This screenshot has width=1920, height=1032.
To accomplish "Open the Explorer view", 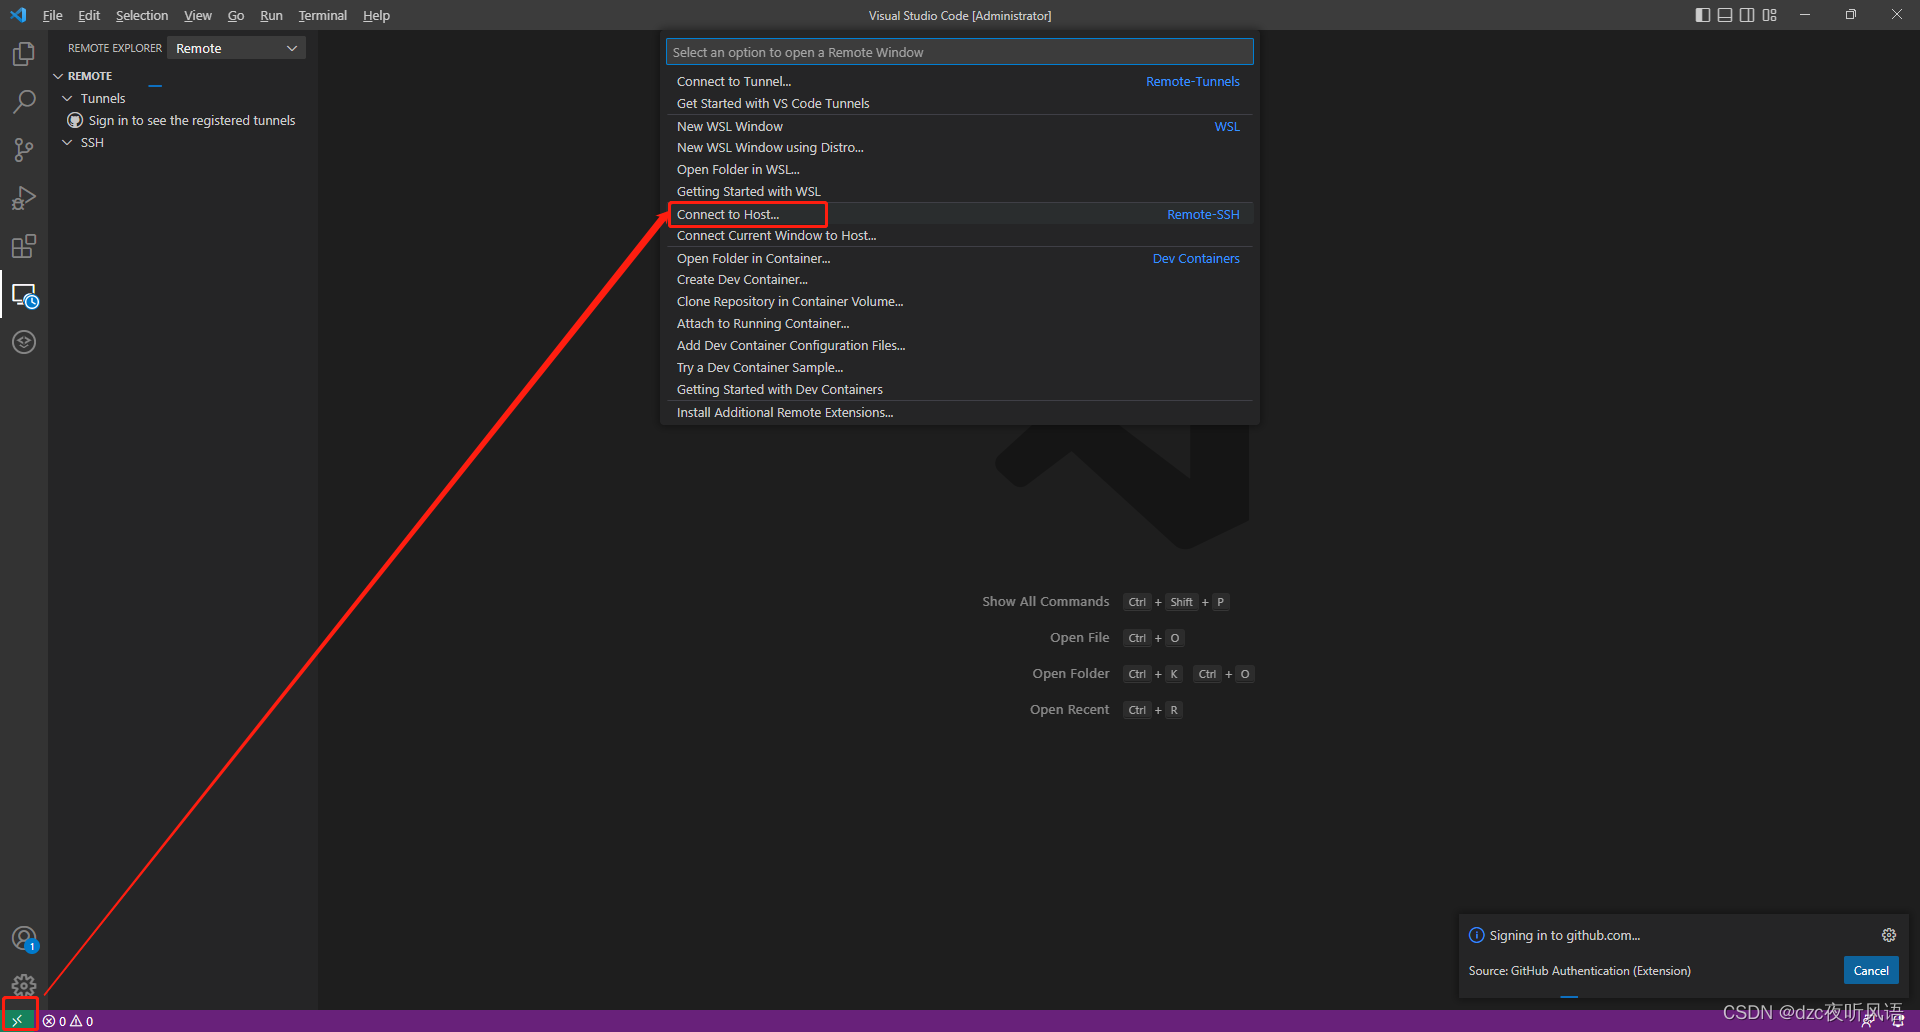I will tap(24, 53).
